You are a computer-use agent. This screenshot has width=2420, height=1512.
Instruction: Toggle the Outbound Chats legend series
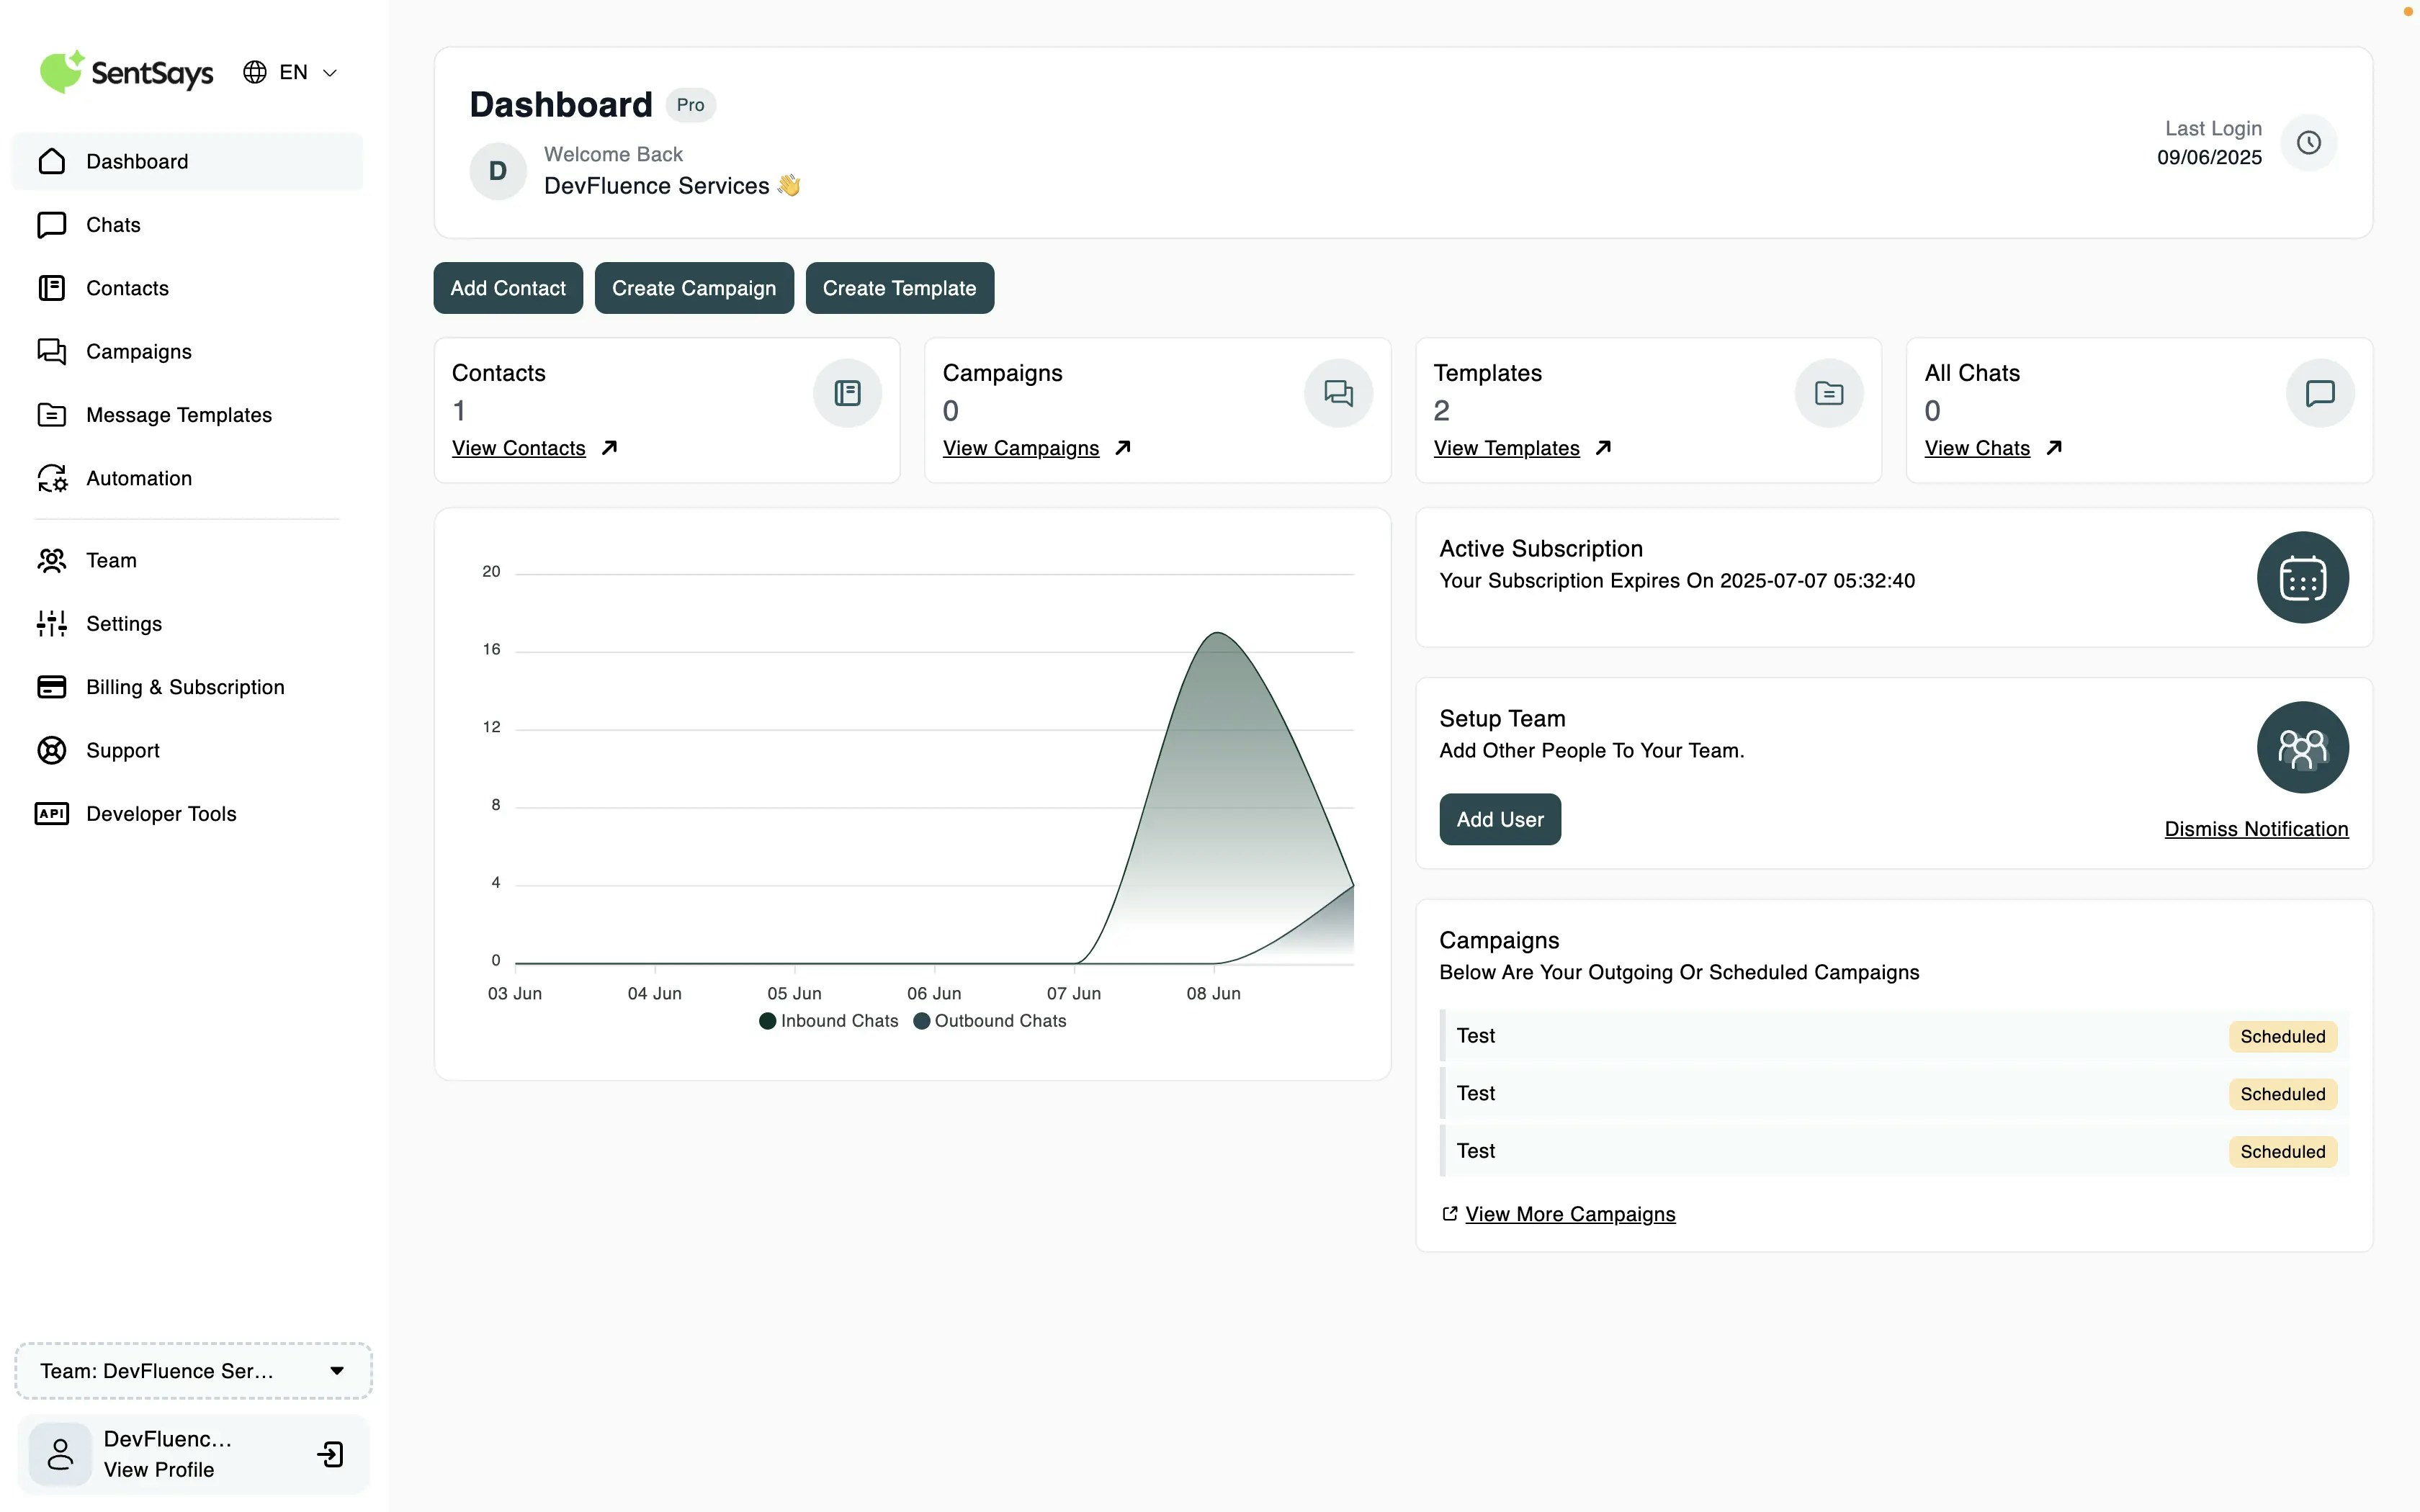pos(990,1021)
